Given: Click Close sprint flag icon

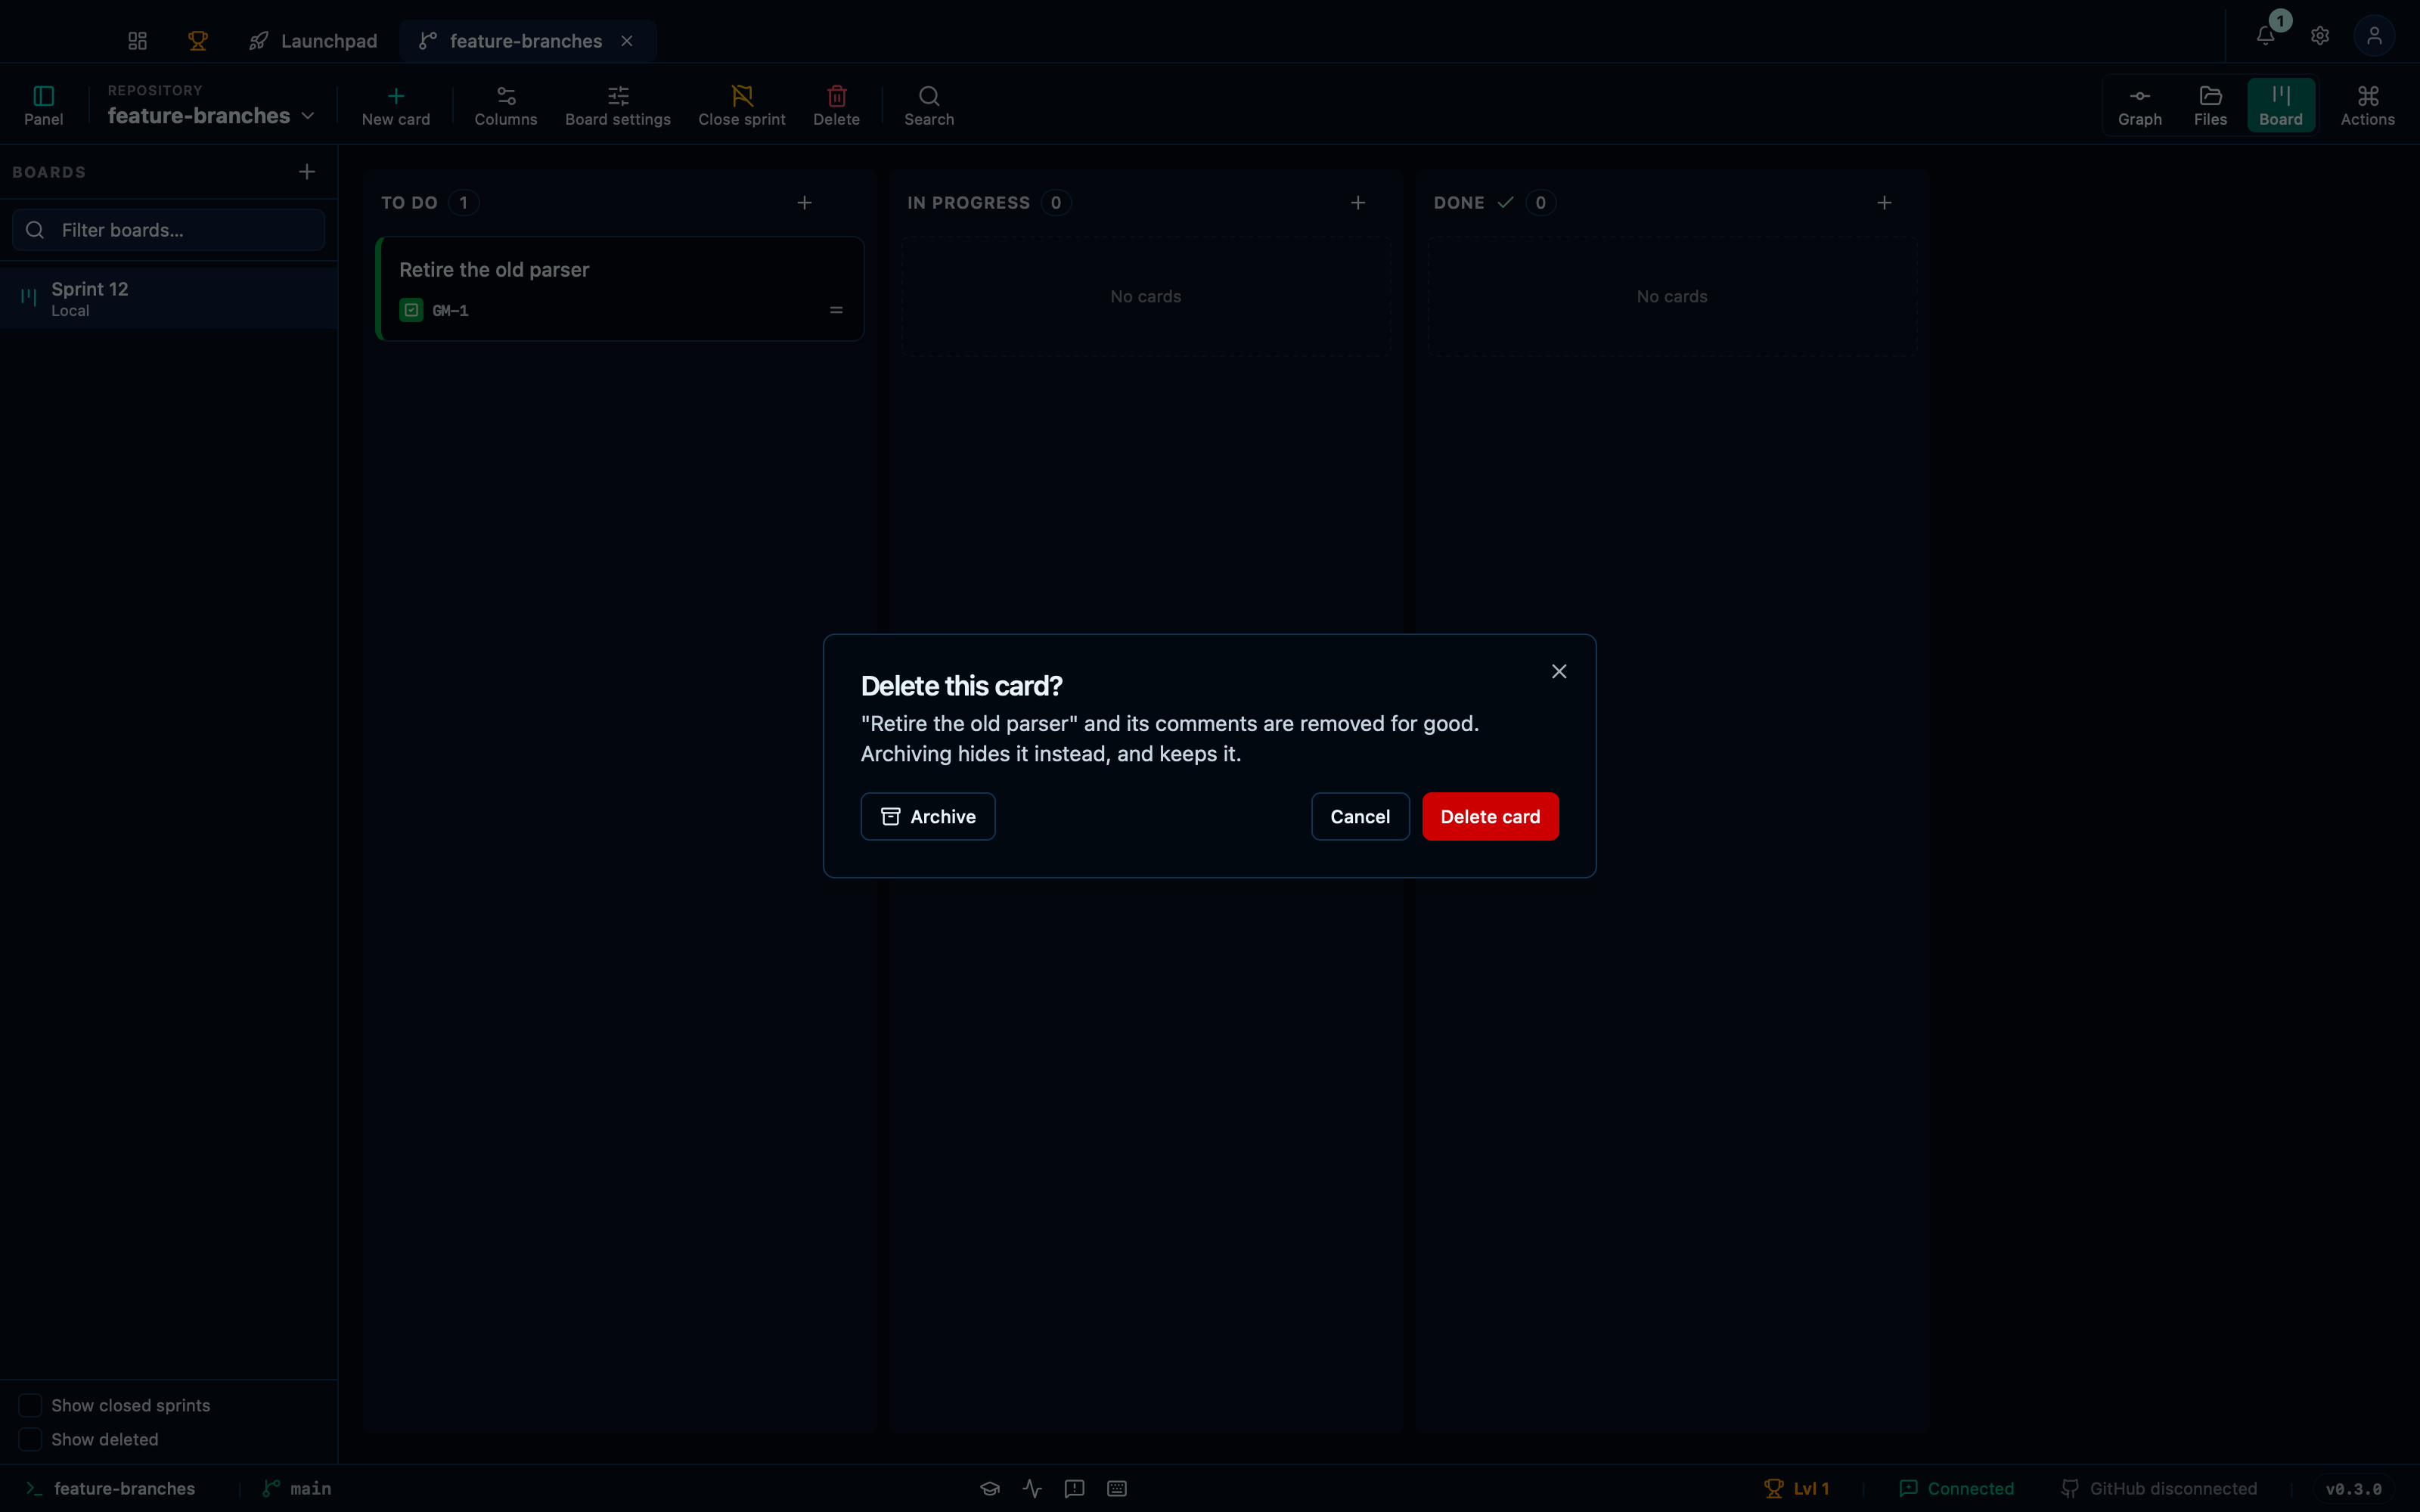Looking at the screenshot, I should 742,105.
